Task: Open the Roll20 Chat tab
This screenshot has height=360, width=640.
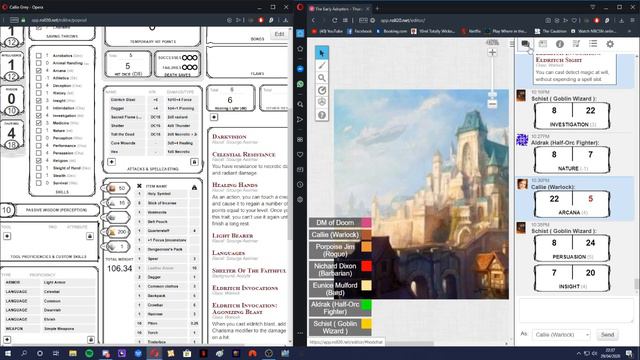Action: [x=526, y=44]
